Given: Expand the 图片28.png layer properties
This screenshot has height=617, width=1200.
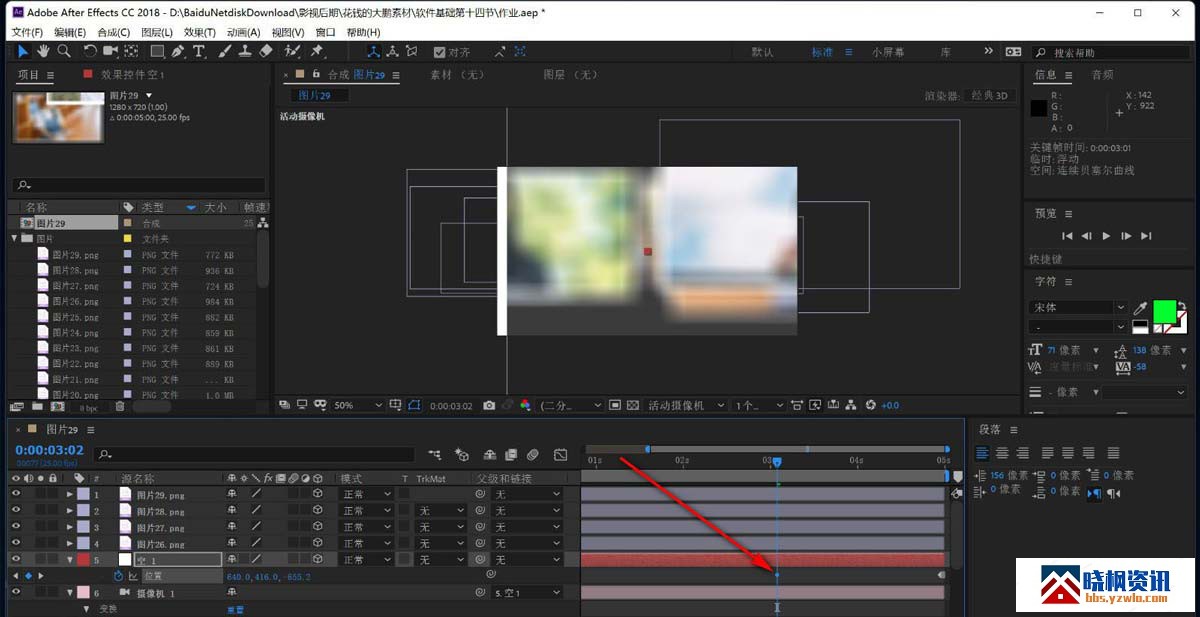Looking at the screenshot, I should 70,511.
